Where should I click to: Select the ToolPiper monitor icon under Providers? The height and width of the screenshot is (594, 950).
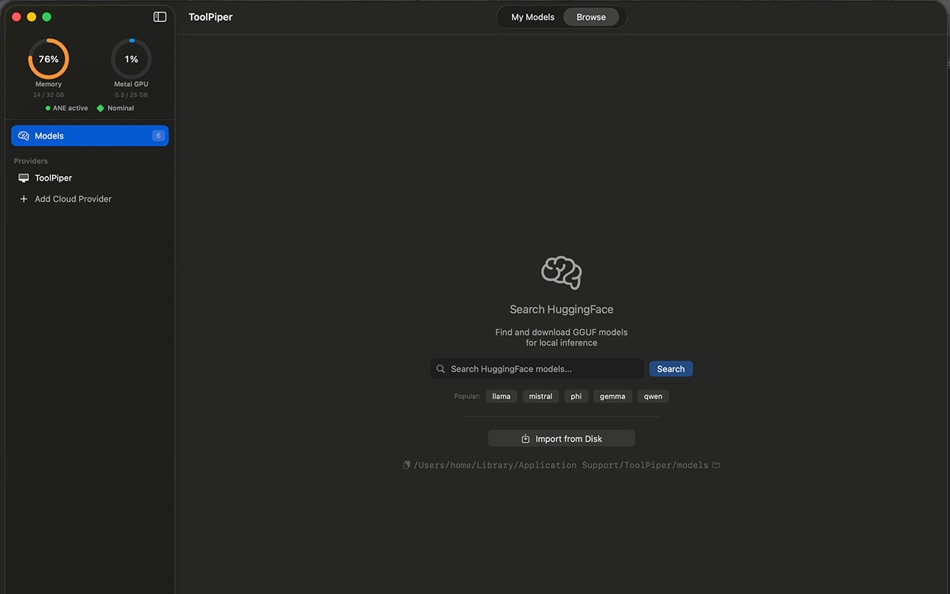pyautogui.click(x=23, y=177)
